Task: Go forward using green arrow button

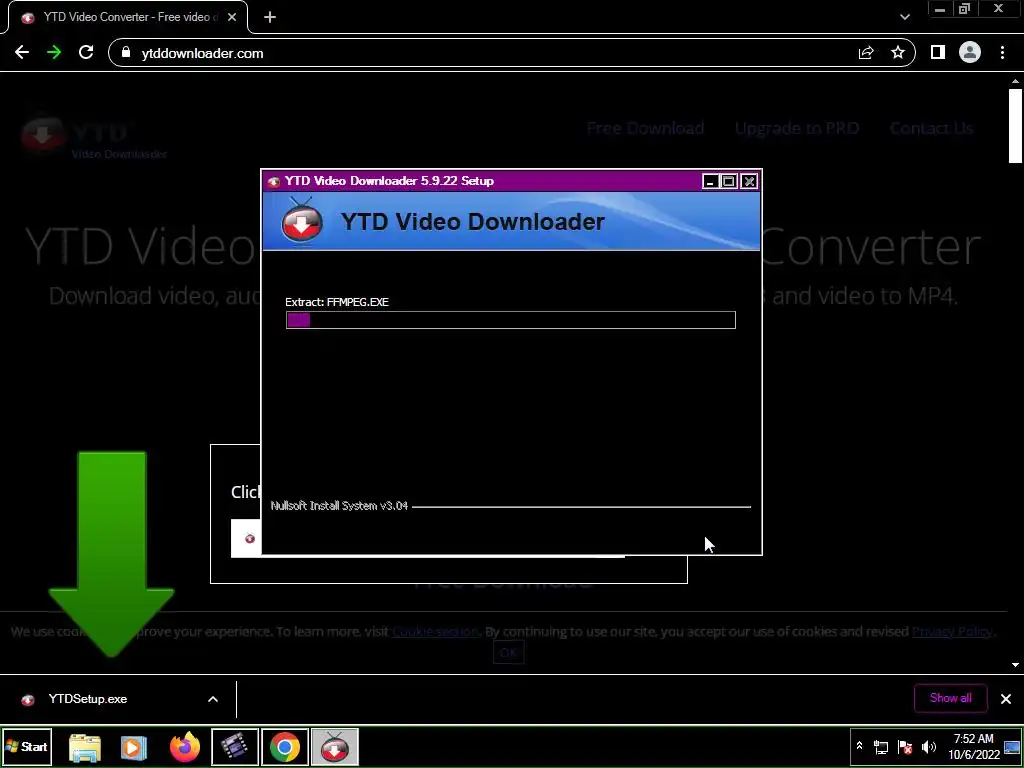Action: pos(54,53)
